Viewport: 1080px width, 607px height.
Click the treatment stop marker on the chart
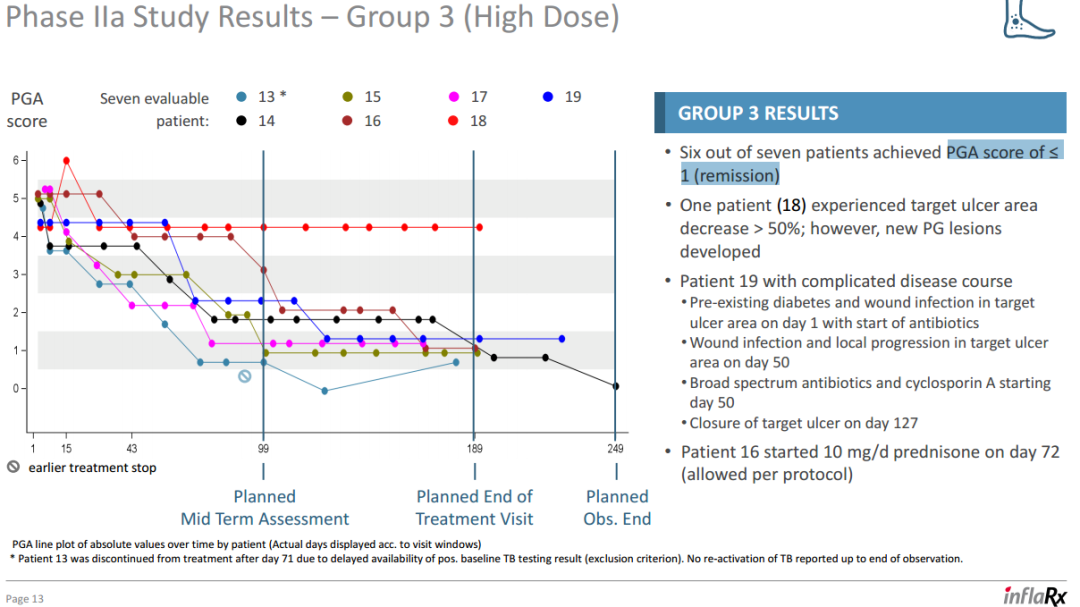244,376
